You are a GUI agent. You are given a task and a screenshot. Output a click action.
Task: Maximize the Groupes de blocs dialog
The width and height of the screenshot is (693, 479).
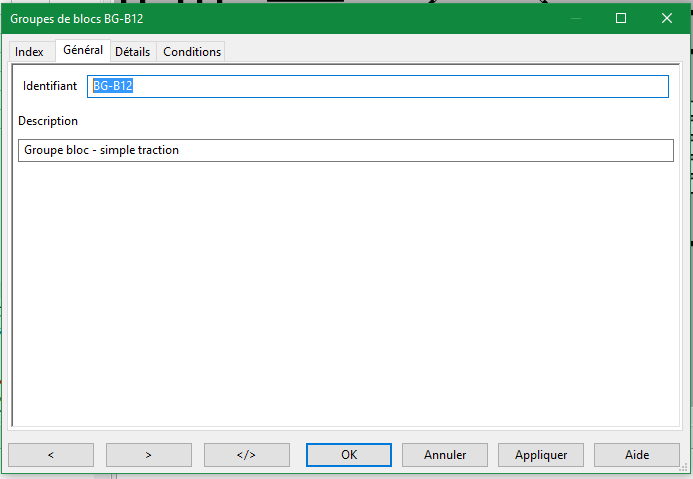click(x=621, y=18)
